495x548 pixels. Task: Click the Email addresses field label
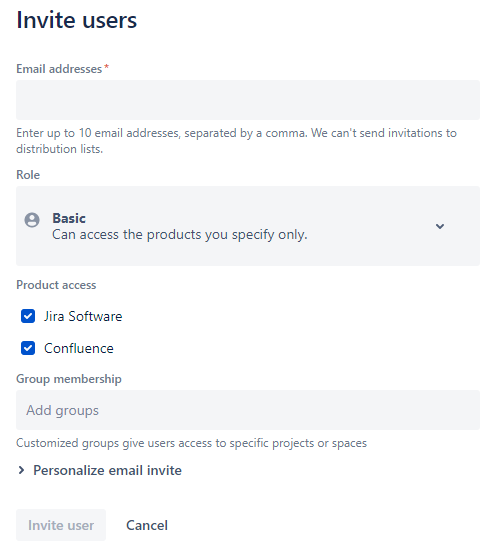click(59, 69)
